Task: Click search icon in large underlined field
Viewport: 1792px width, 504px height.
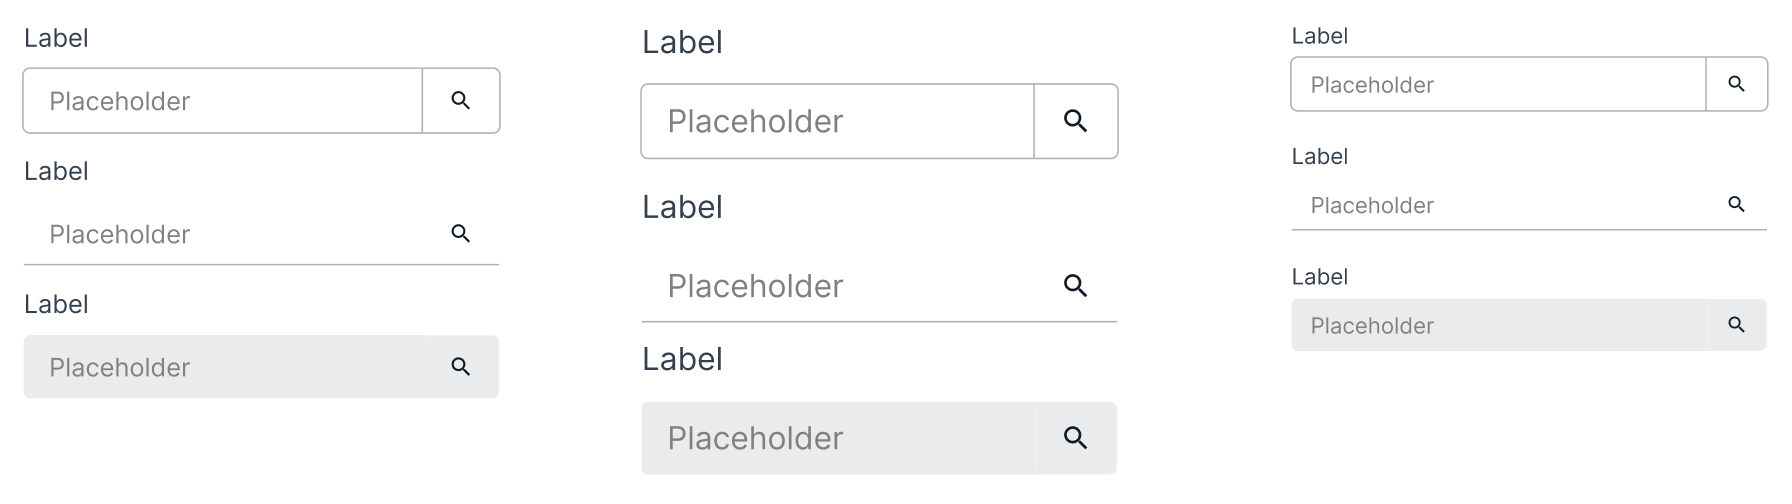Action: coord(1076,286)
